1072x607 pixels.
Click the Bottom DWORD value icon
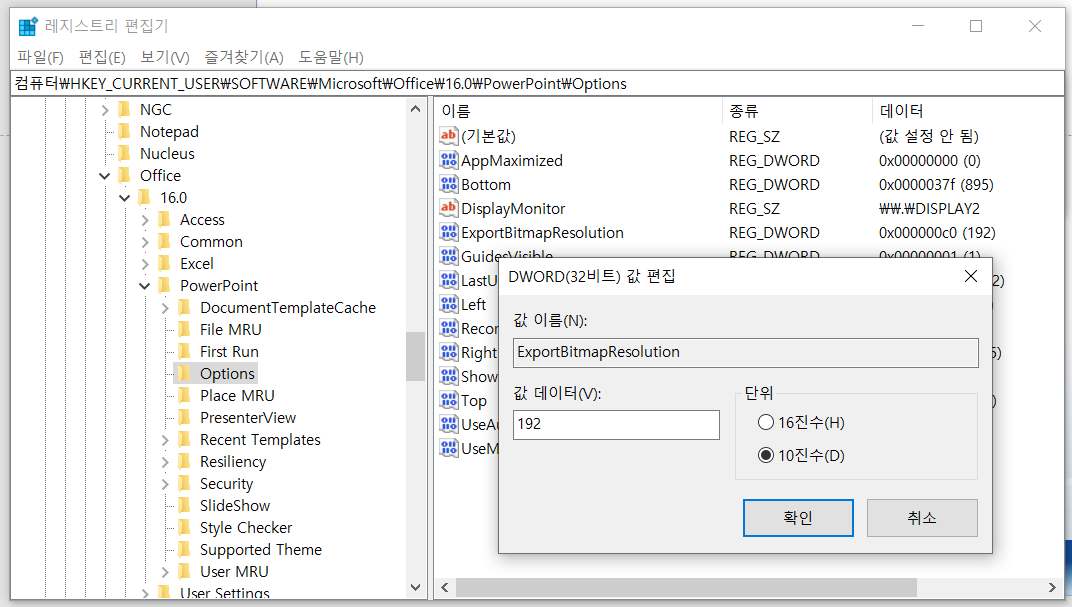coord(448,185)
